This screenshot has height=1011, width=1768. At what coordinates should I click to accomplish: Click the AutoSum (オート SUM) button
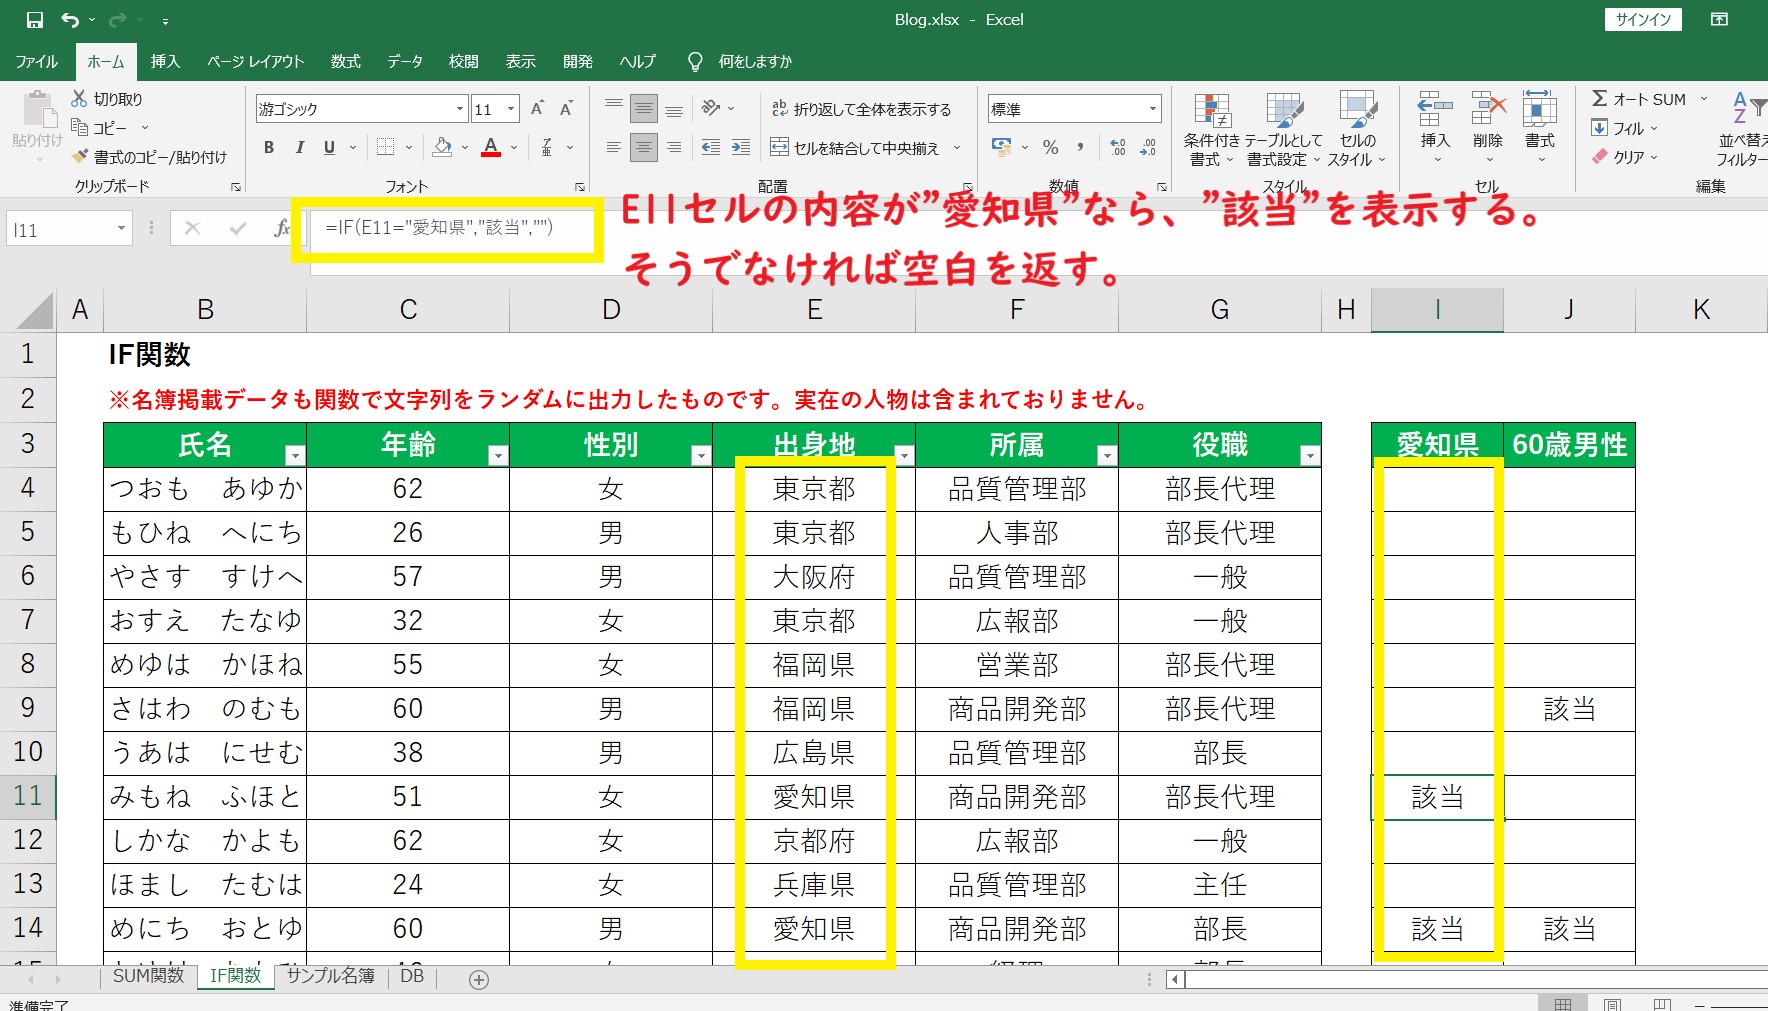(1637, 99)
